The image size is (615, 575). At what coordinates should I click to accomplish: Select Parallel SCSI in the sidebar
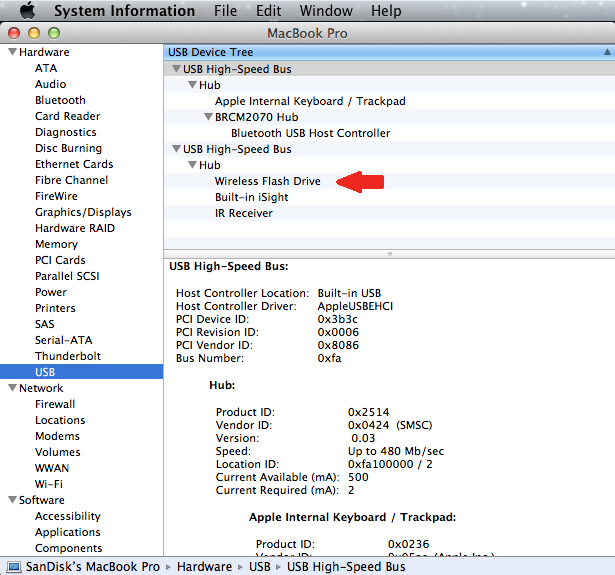[x=67, y=276]
